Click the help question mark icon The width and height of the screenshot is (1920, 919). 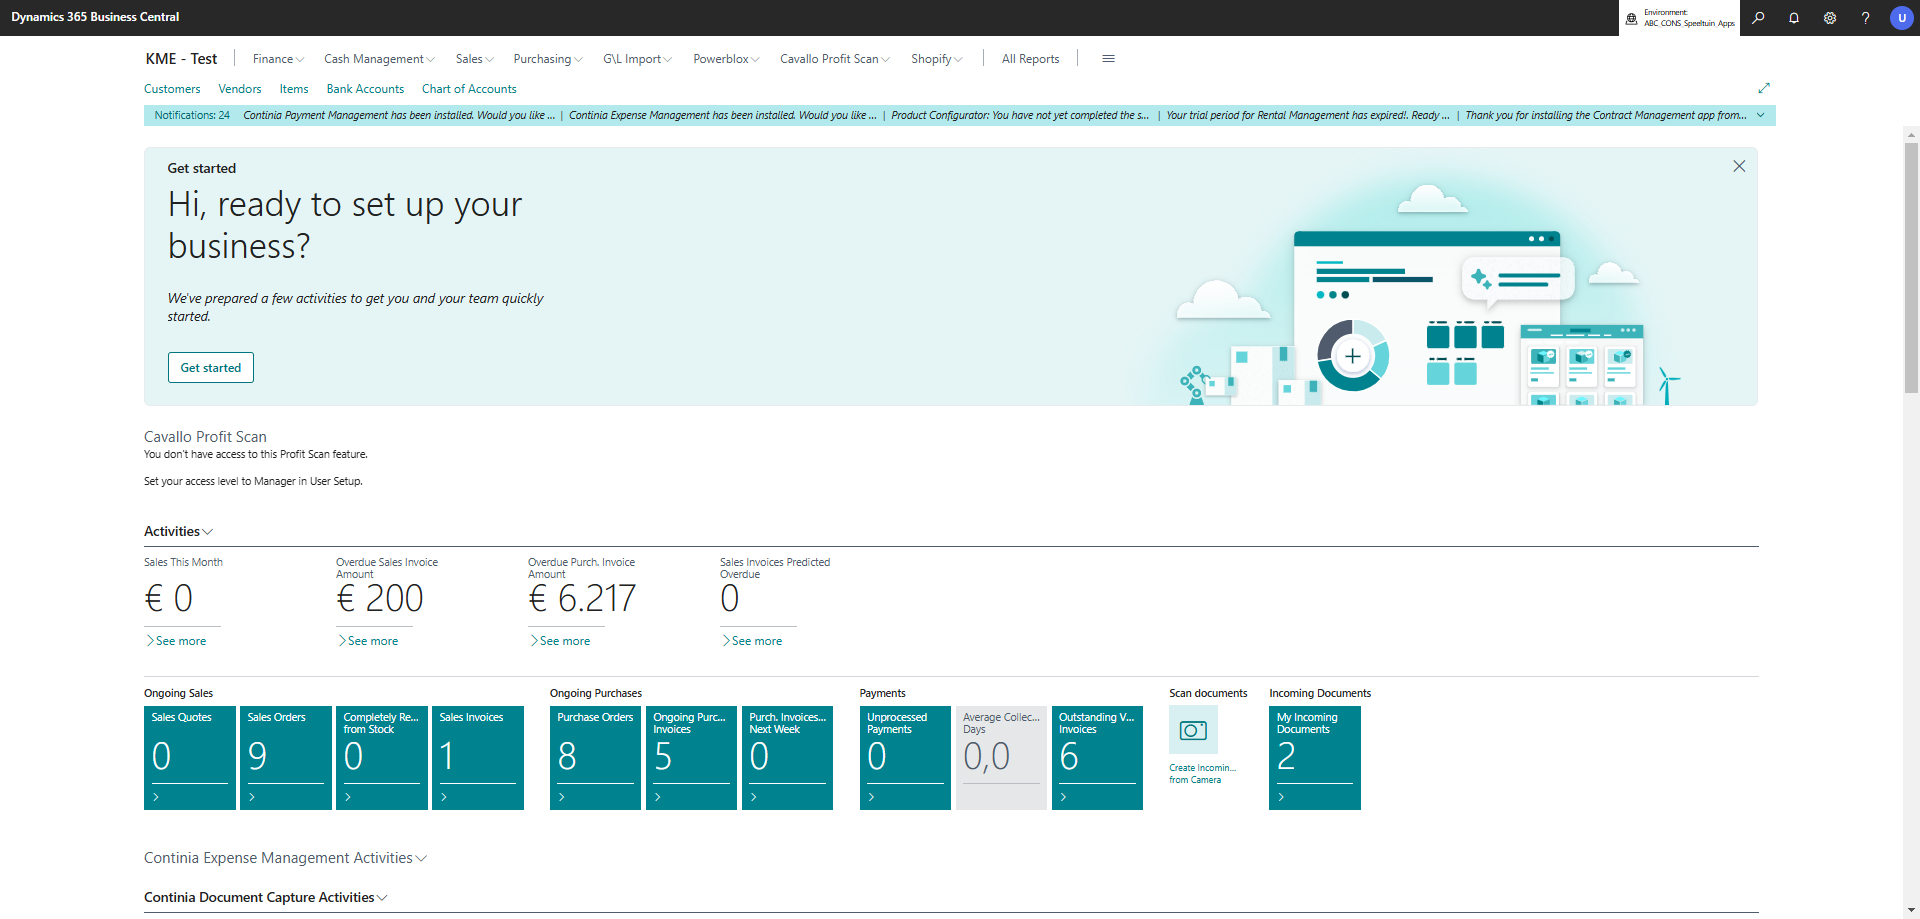(x=1865, y=18)
